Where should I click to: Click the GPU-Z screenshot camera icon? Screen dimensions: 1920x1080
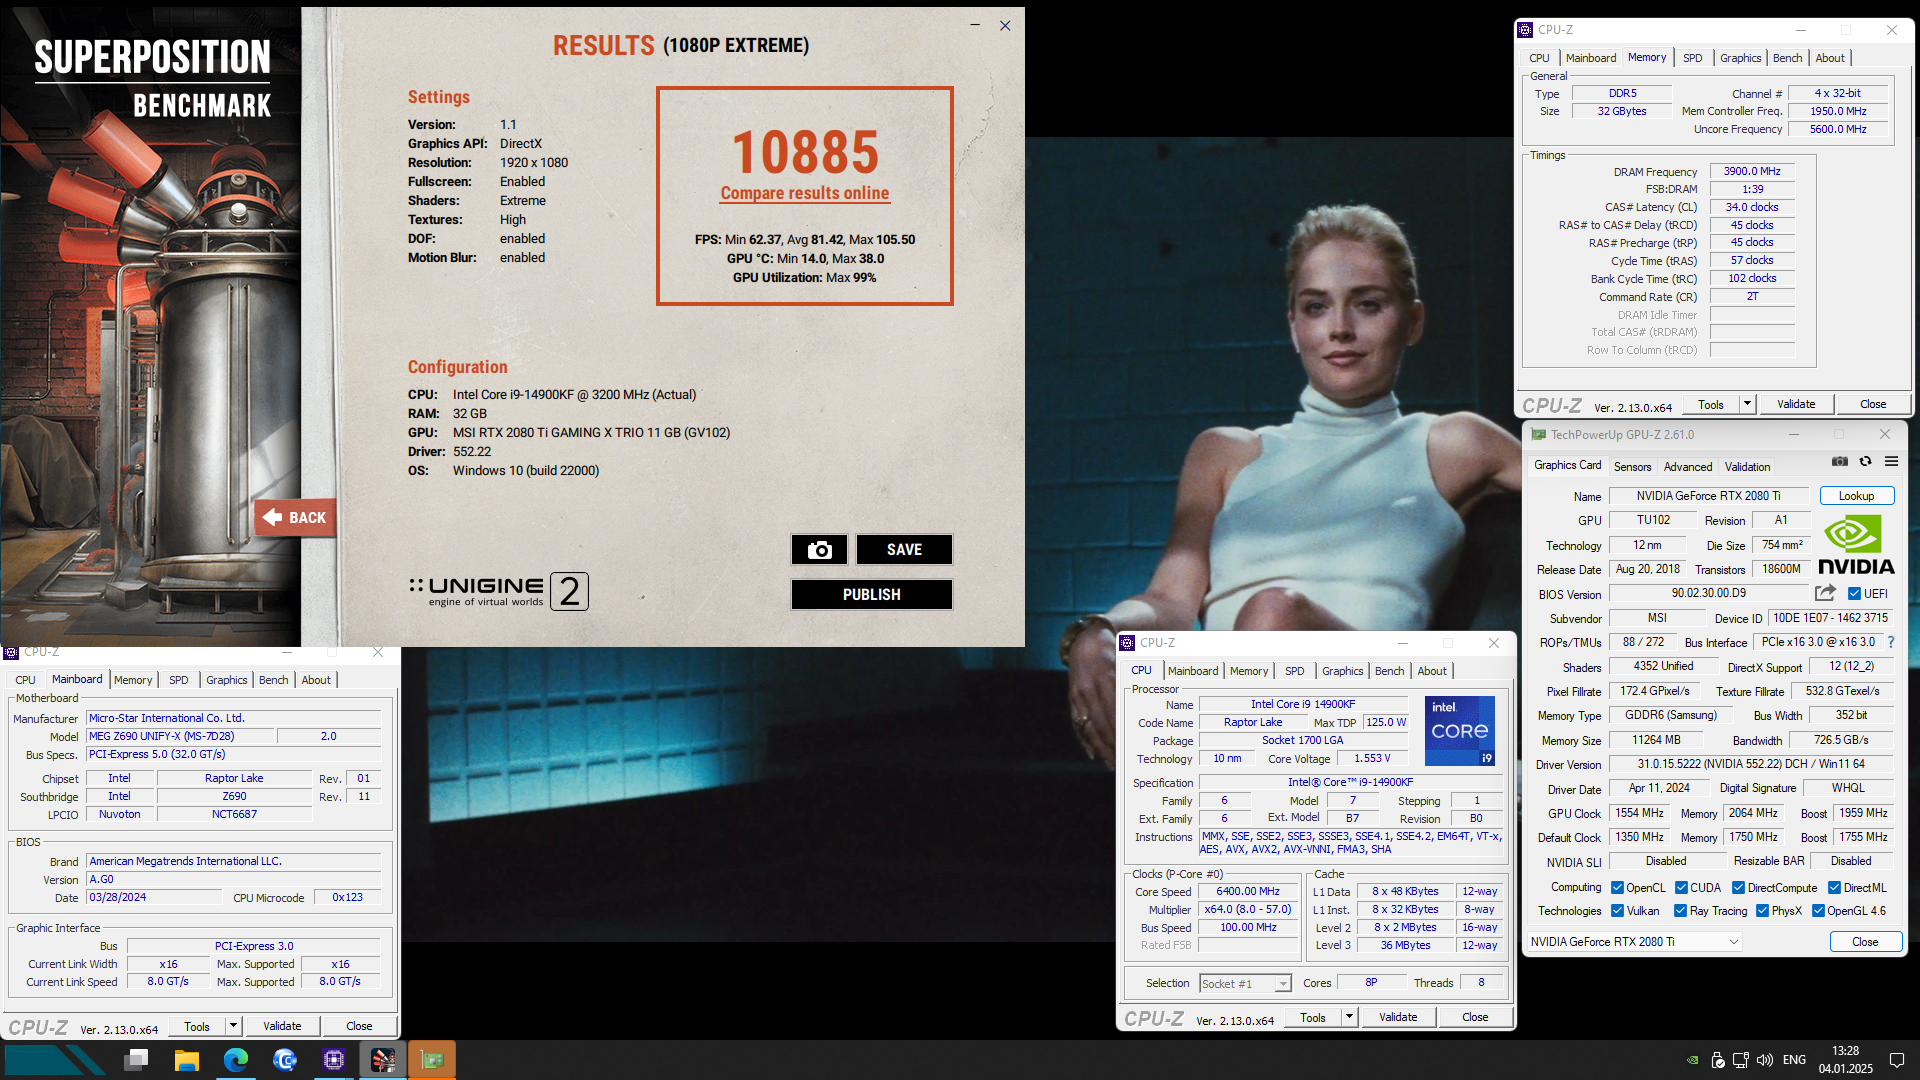[1839, 462]
